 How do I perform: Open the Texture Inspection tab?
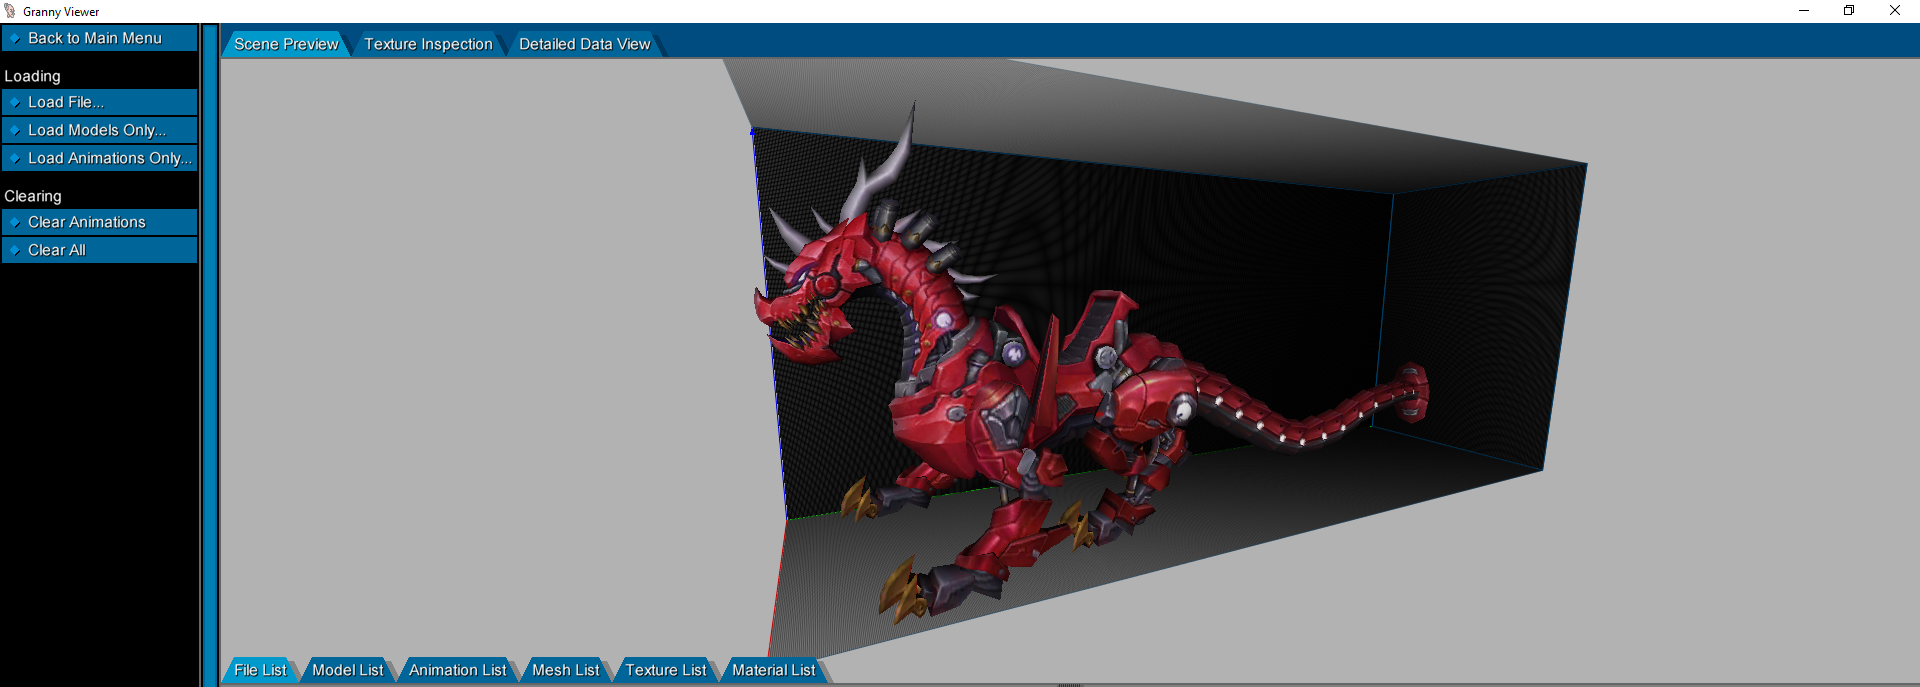(x=428, y=44)
